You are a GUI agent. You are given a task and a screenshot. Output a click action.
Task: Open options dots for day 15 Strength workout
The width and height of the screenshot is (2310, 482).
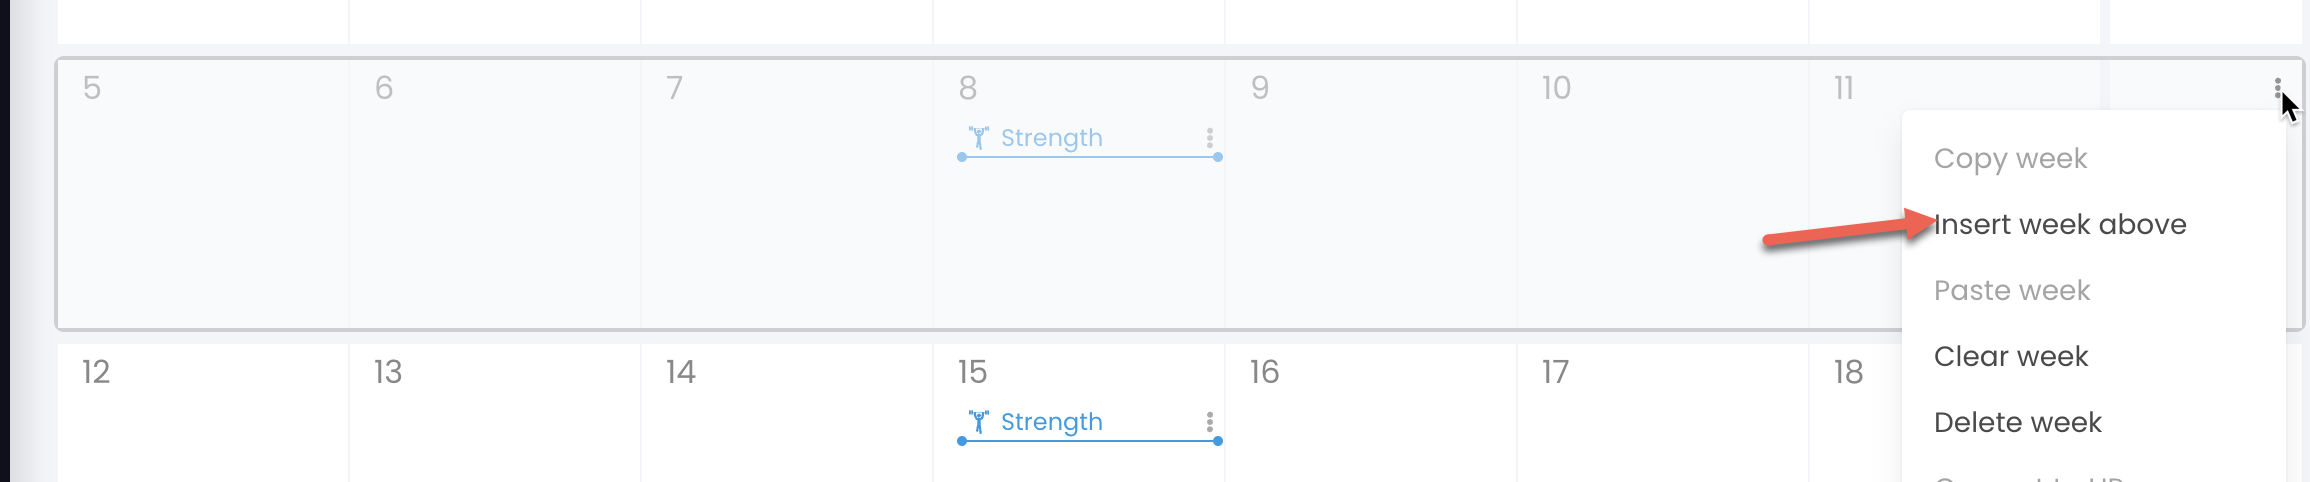(1210, 422)
